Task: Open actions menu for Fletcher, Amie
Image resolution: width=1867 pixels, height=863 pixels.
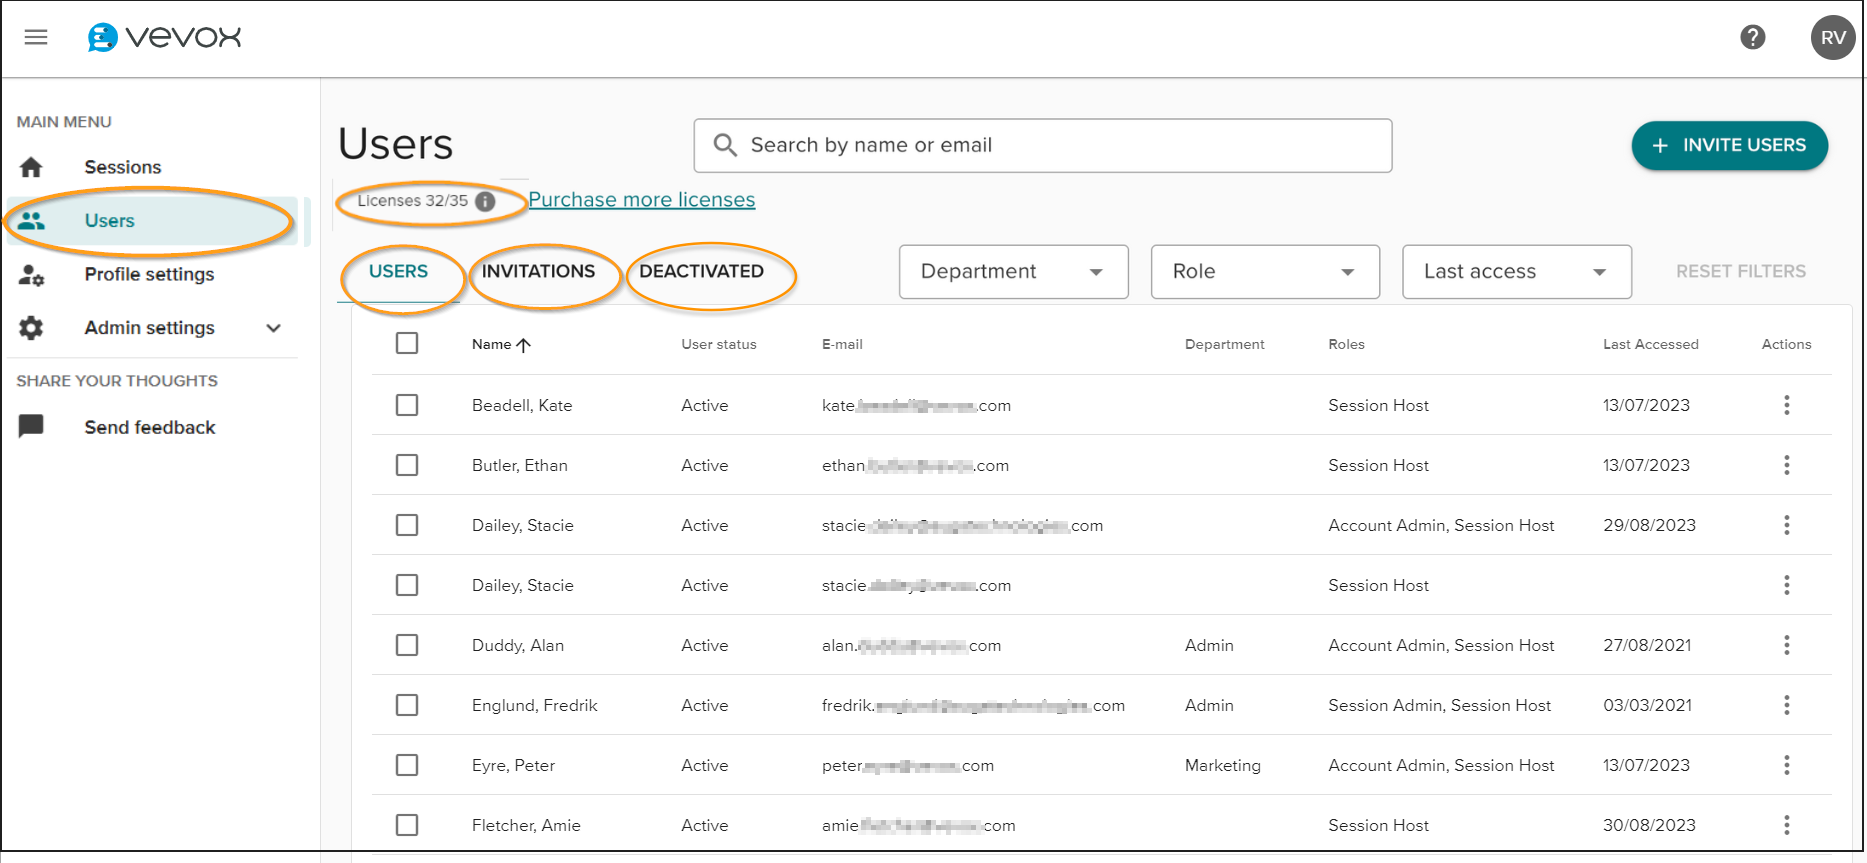Action: (x=1786, y=825)
